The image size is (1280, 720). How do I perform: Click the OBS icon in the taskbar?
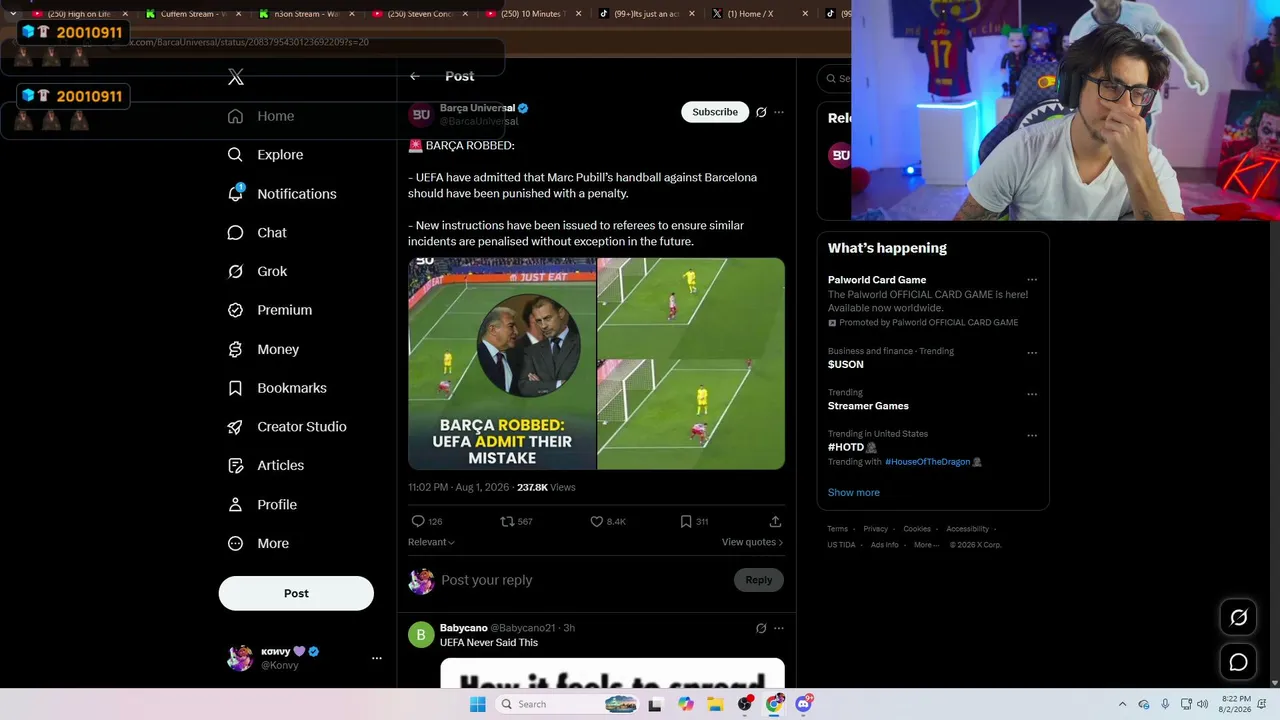(745, 704)
